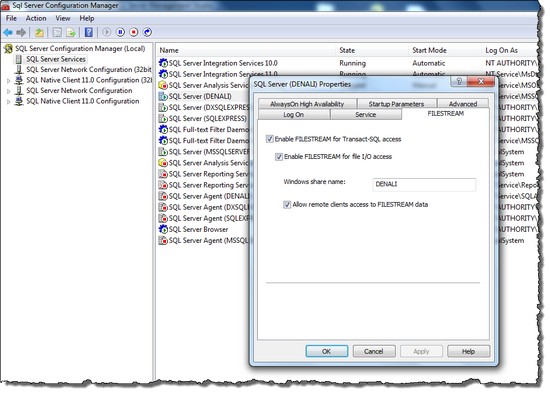
Task: Select SQL Server Services in the tree
Action: coord(56,59)
